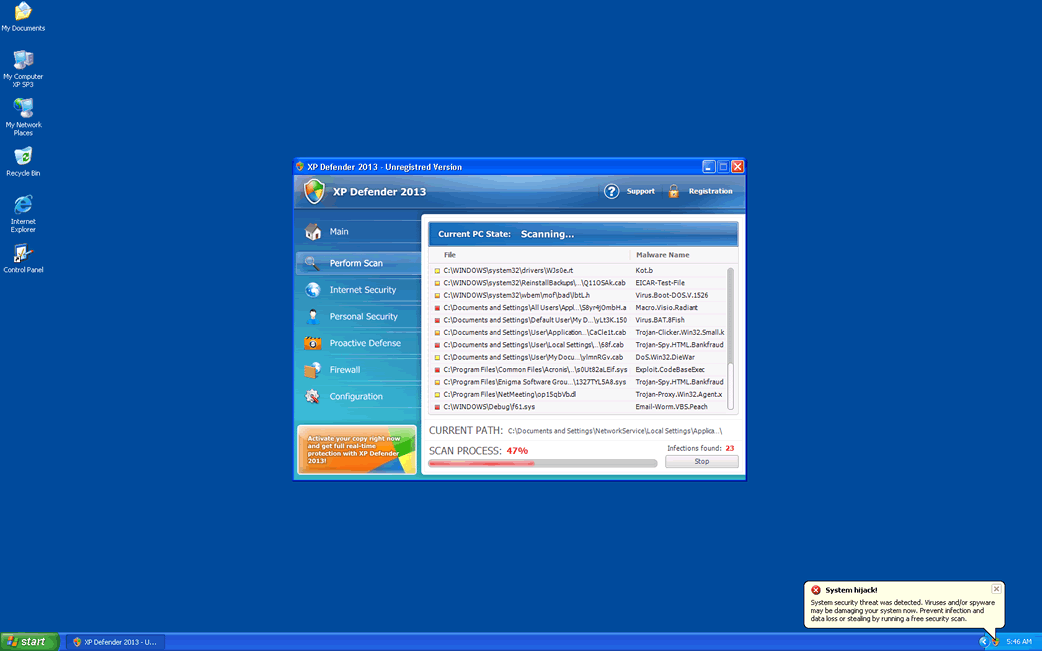This screenshot has height=651, width=1042.
Task: Click the Support question mark icon
Action: (612, 191)
